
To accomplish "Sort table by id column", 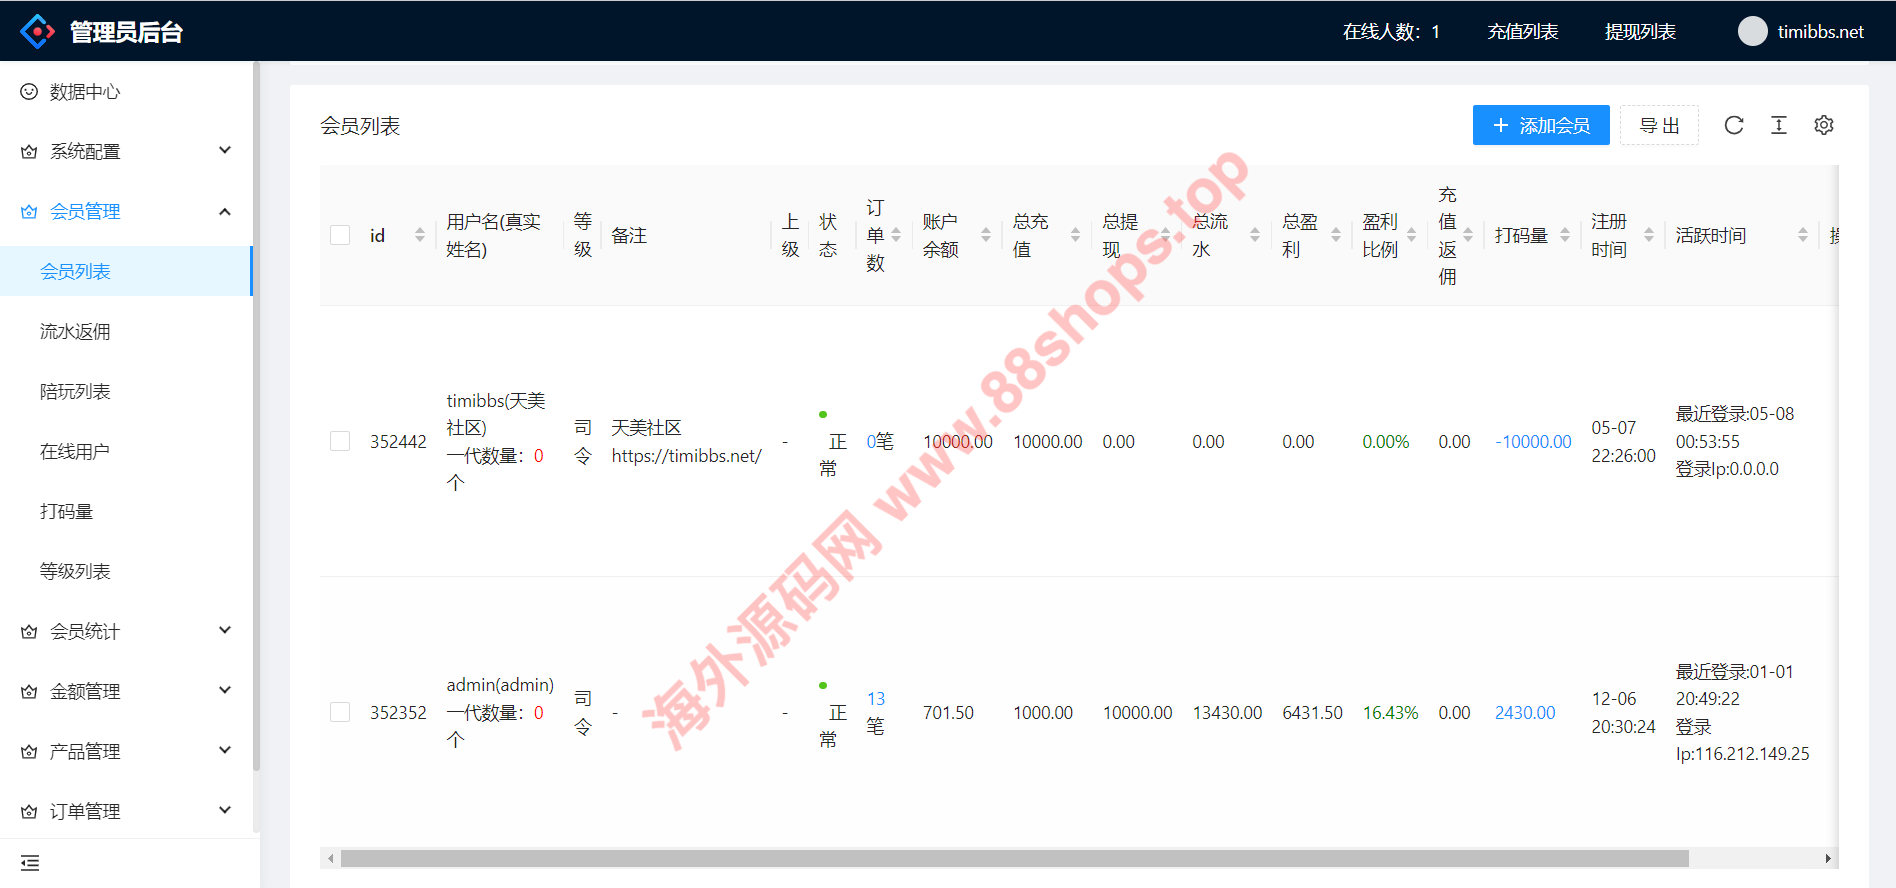I will click(420, 235).
